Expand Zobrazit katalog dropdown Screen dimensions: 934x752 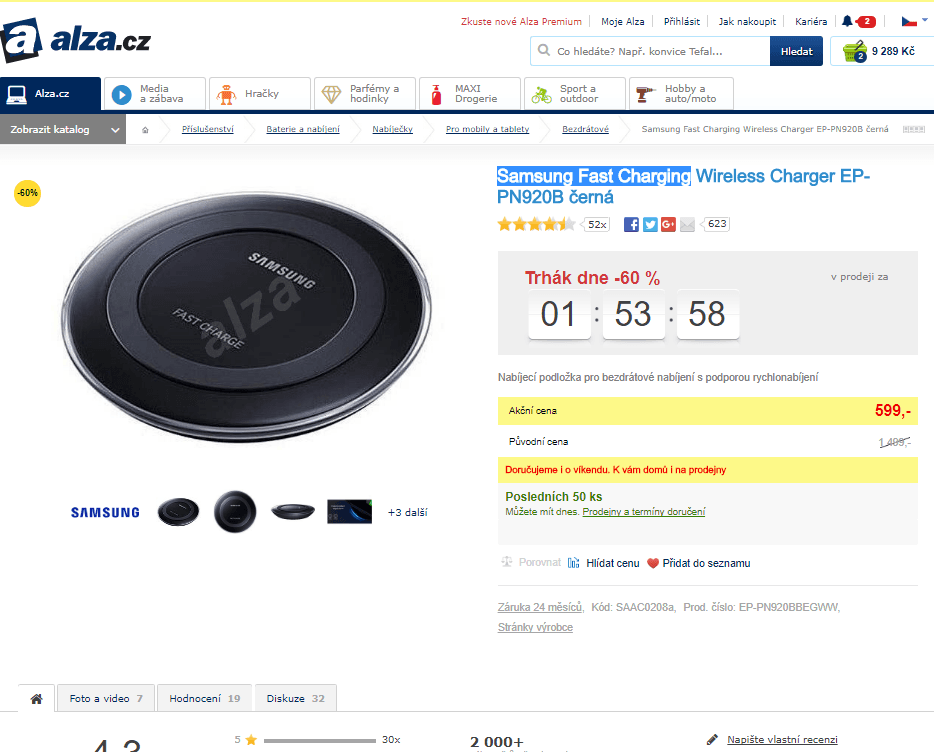(x=63, y=129)
